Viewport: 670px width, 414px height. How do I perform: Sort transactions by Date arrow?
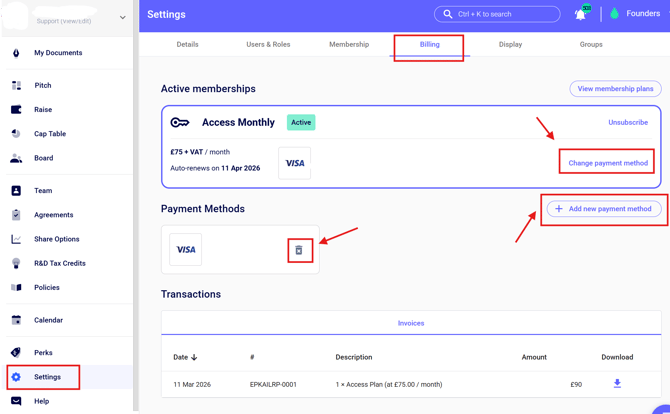click(194, 357)
